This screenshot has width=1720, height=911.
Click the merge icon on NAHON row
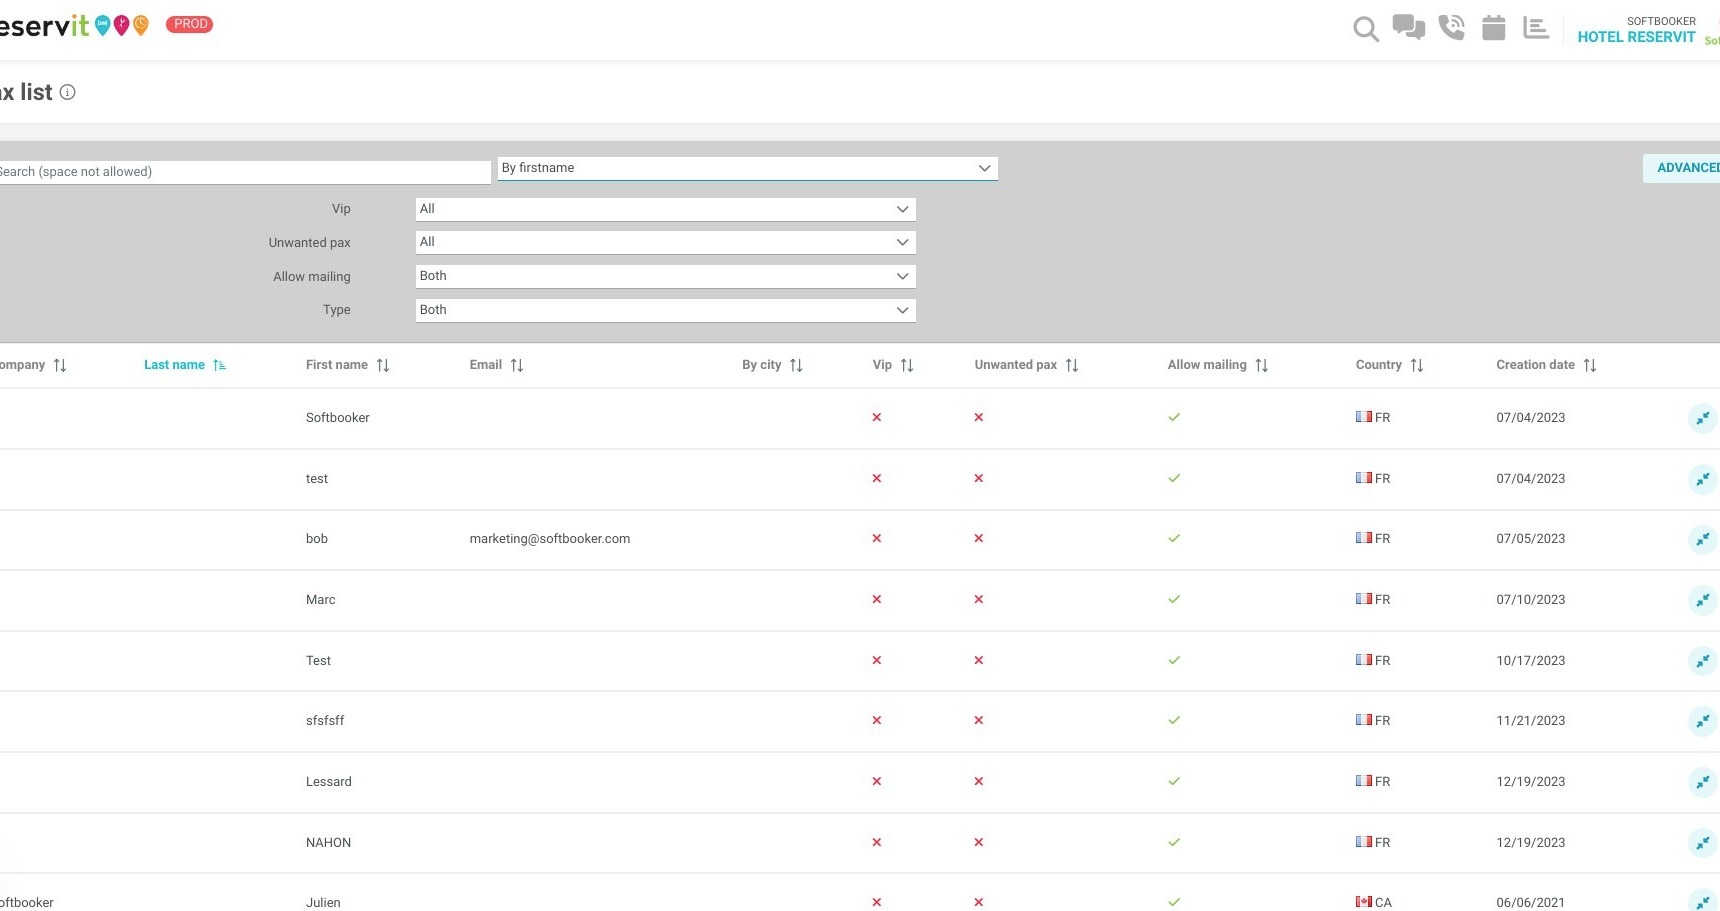click(1703, 843)
